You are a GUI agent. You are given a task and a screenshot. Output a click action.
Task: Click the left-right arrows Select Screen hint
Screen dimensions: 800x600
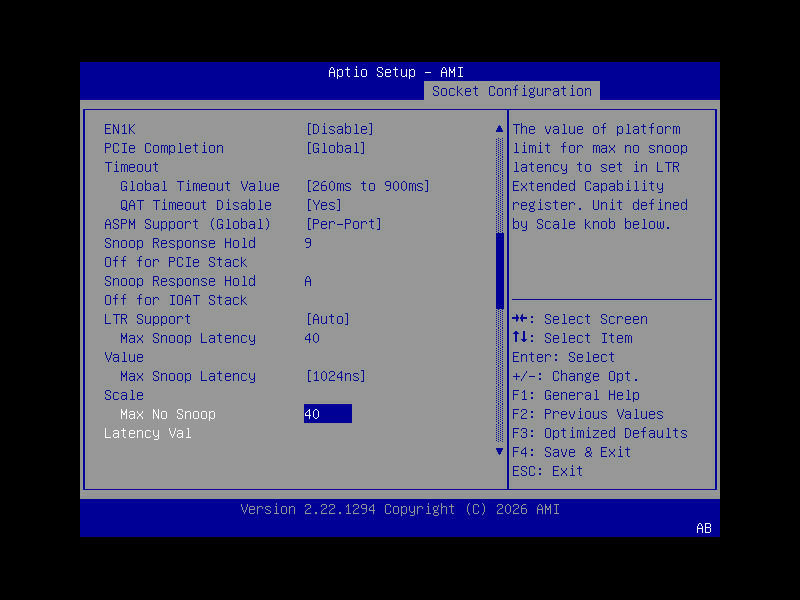(580, 319)
